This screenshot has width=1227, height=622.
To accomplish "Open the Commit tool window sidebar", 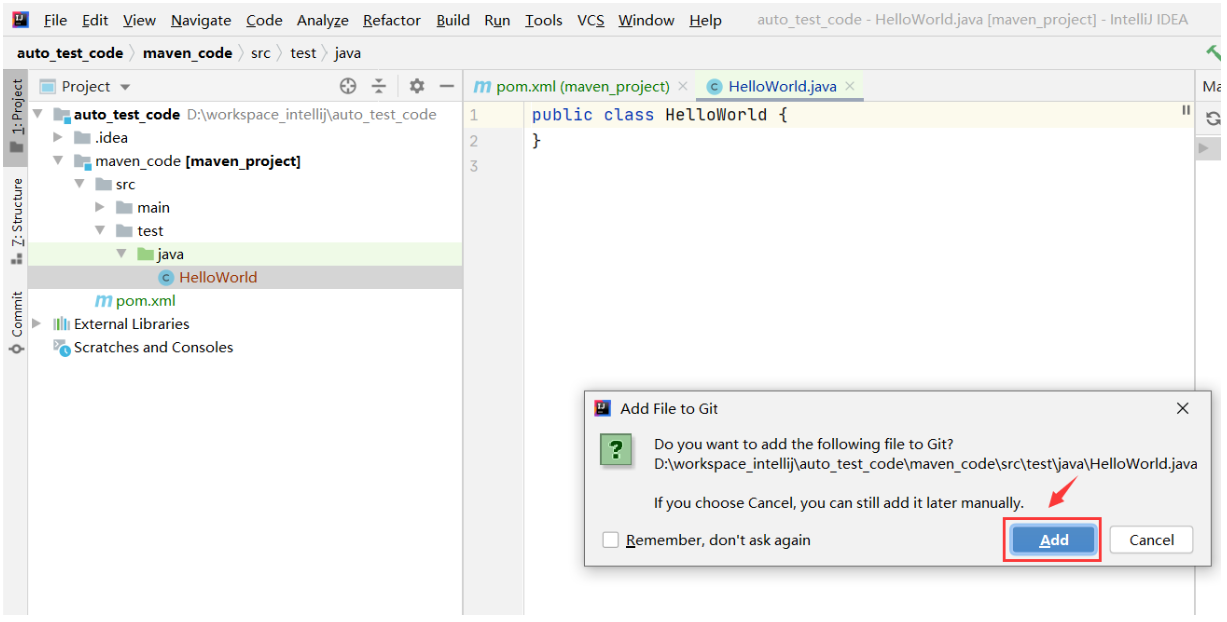I will pos(16,322).
